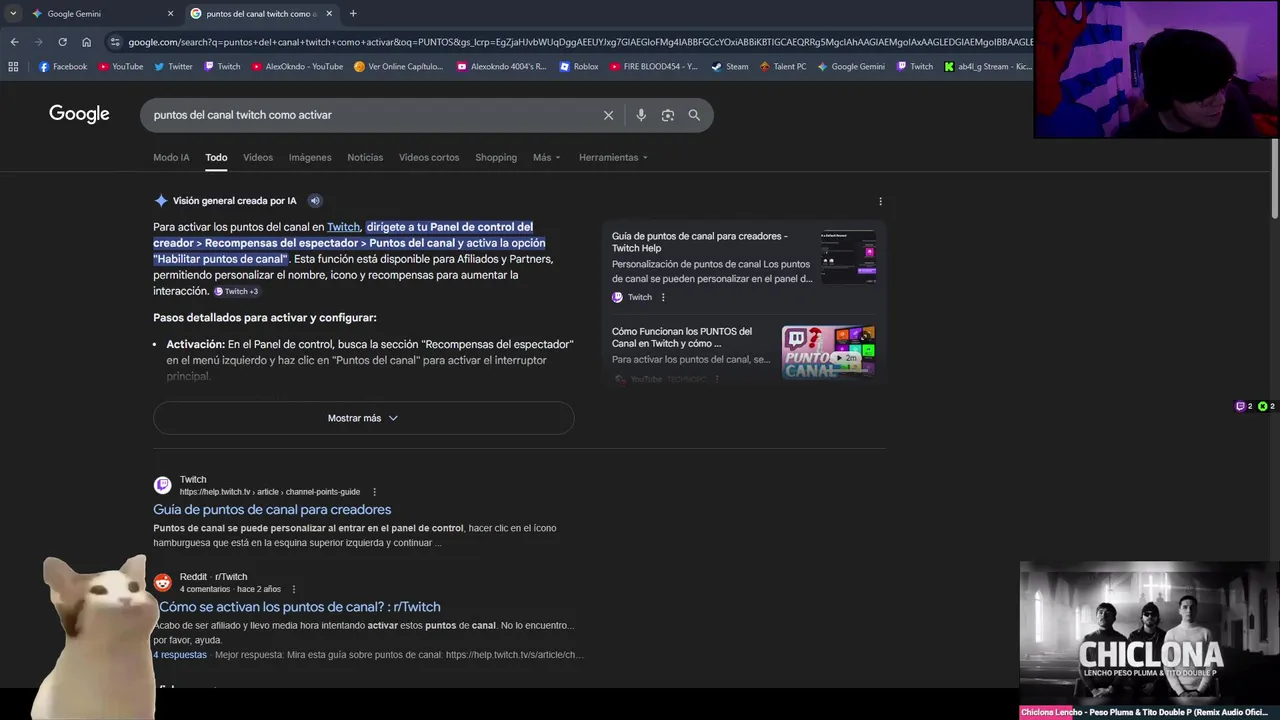Click the help.twitch.tv result URL
Viewport: 1280px width, 720px height.
(x=269, y=492)
